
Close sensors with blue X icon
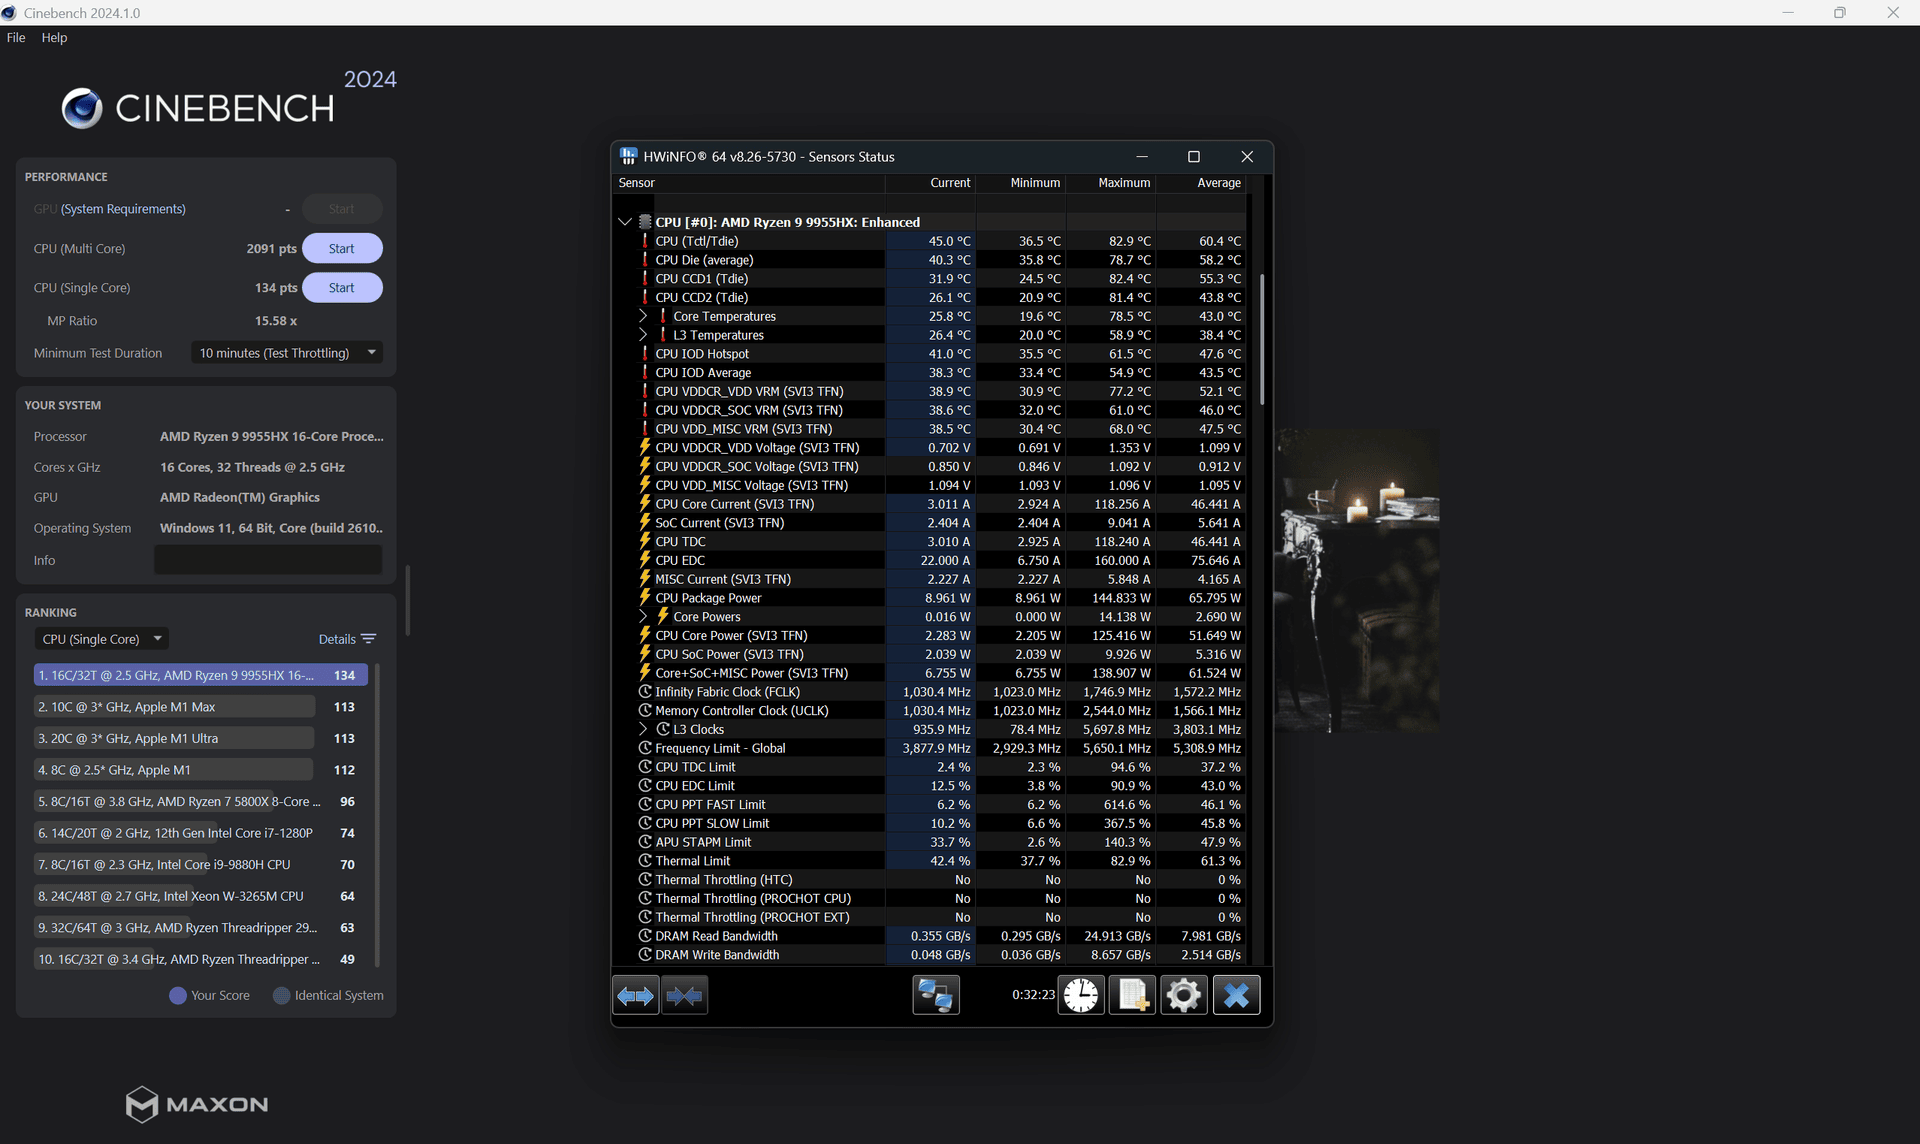pyautogui.click(x=1237, y=995)
